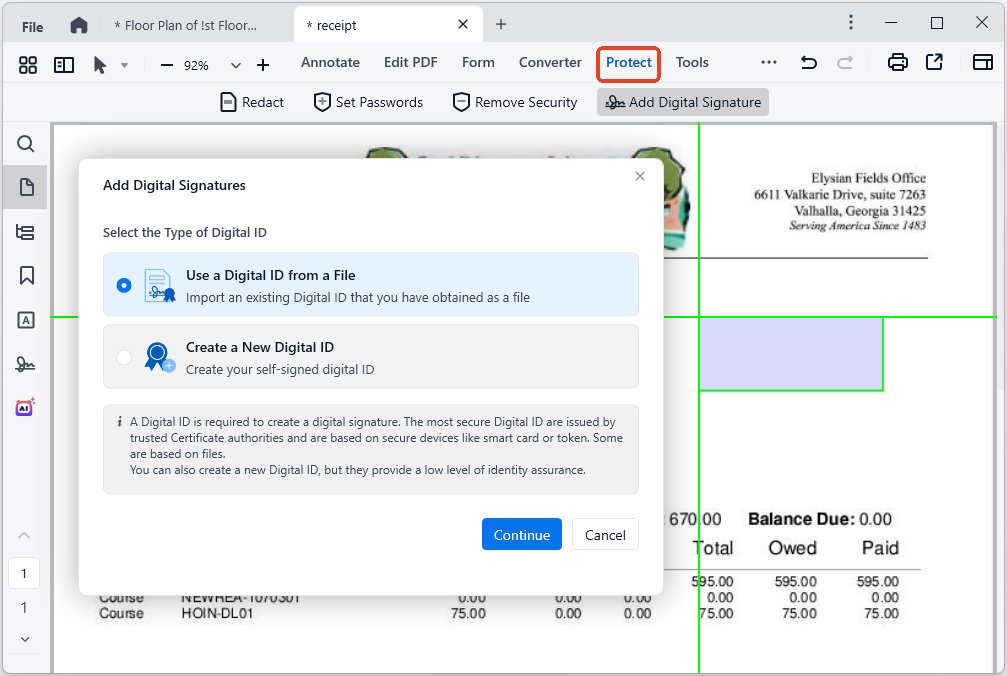Open the Edit PDF tab
The height and width of the screenshot is (676, 1007).
pyautogui.click(x=410, y=62)
